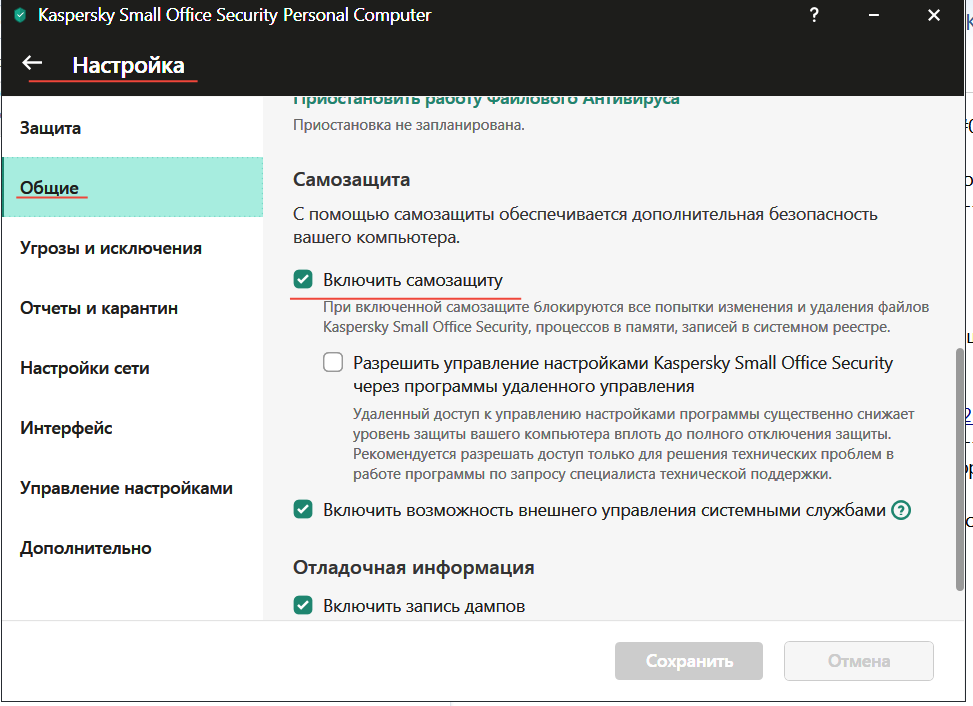Image resolution: width=973 pixels, height=706 pixels.
Task: Click the Kaspersky shield logo icon
Action: click(x=20, y=15)
